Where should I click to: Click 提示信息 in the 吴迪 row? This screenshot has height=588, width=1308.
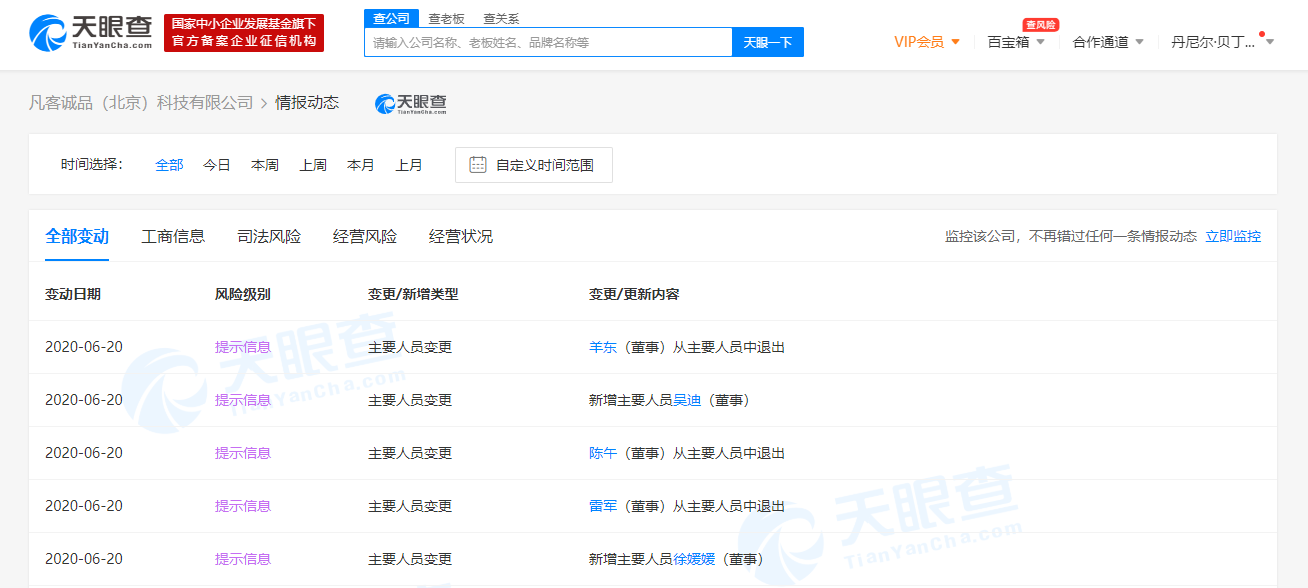pos(243,400)
